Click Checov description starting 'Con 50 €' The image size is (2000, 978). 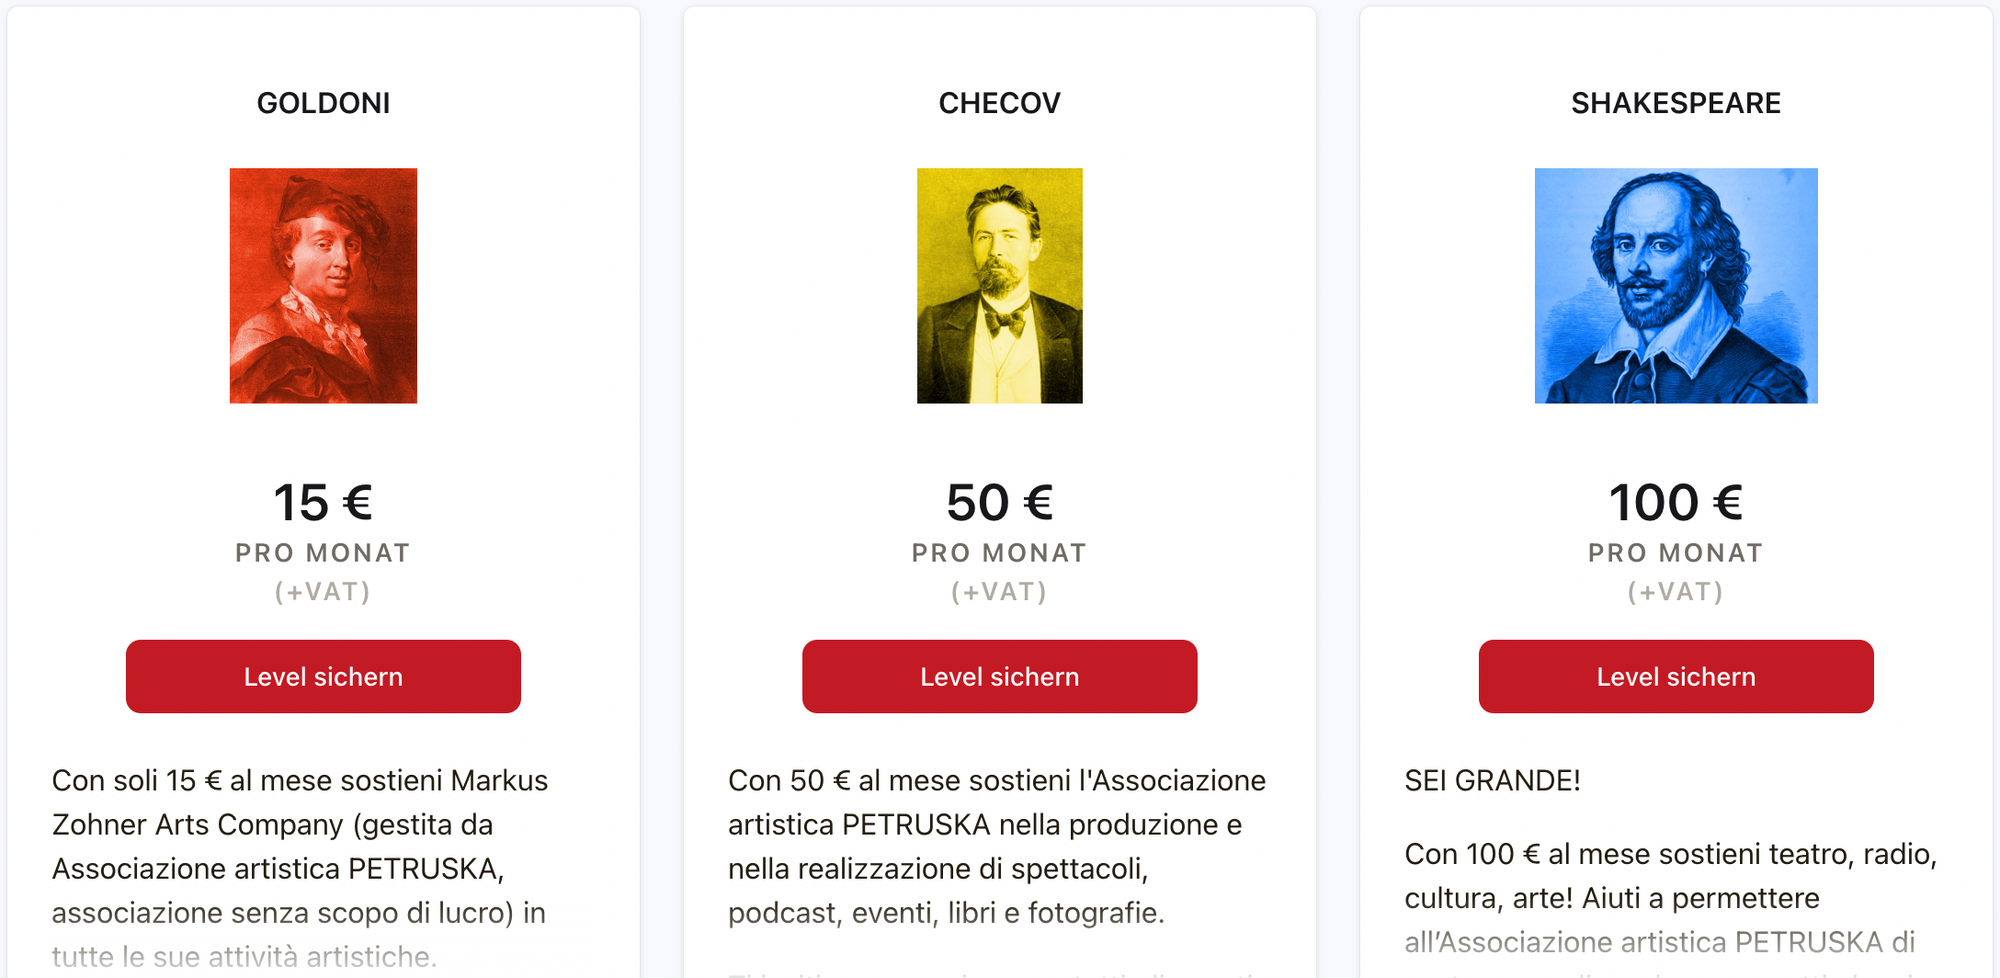point(997,846)
